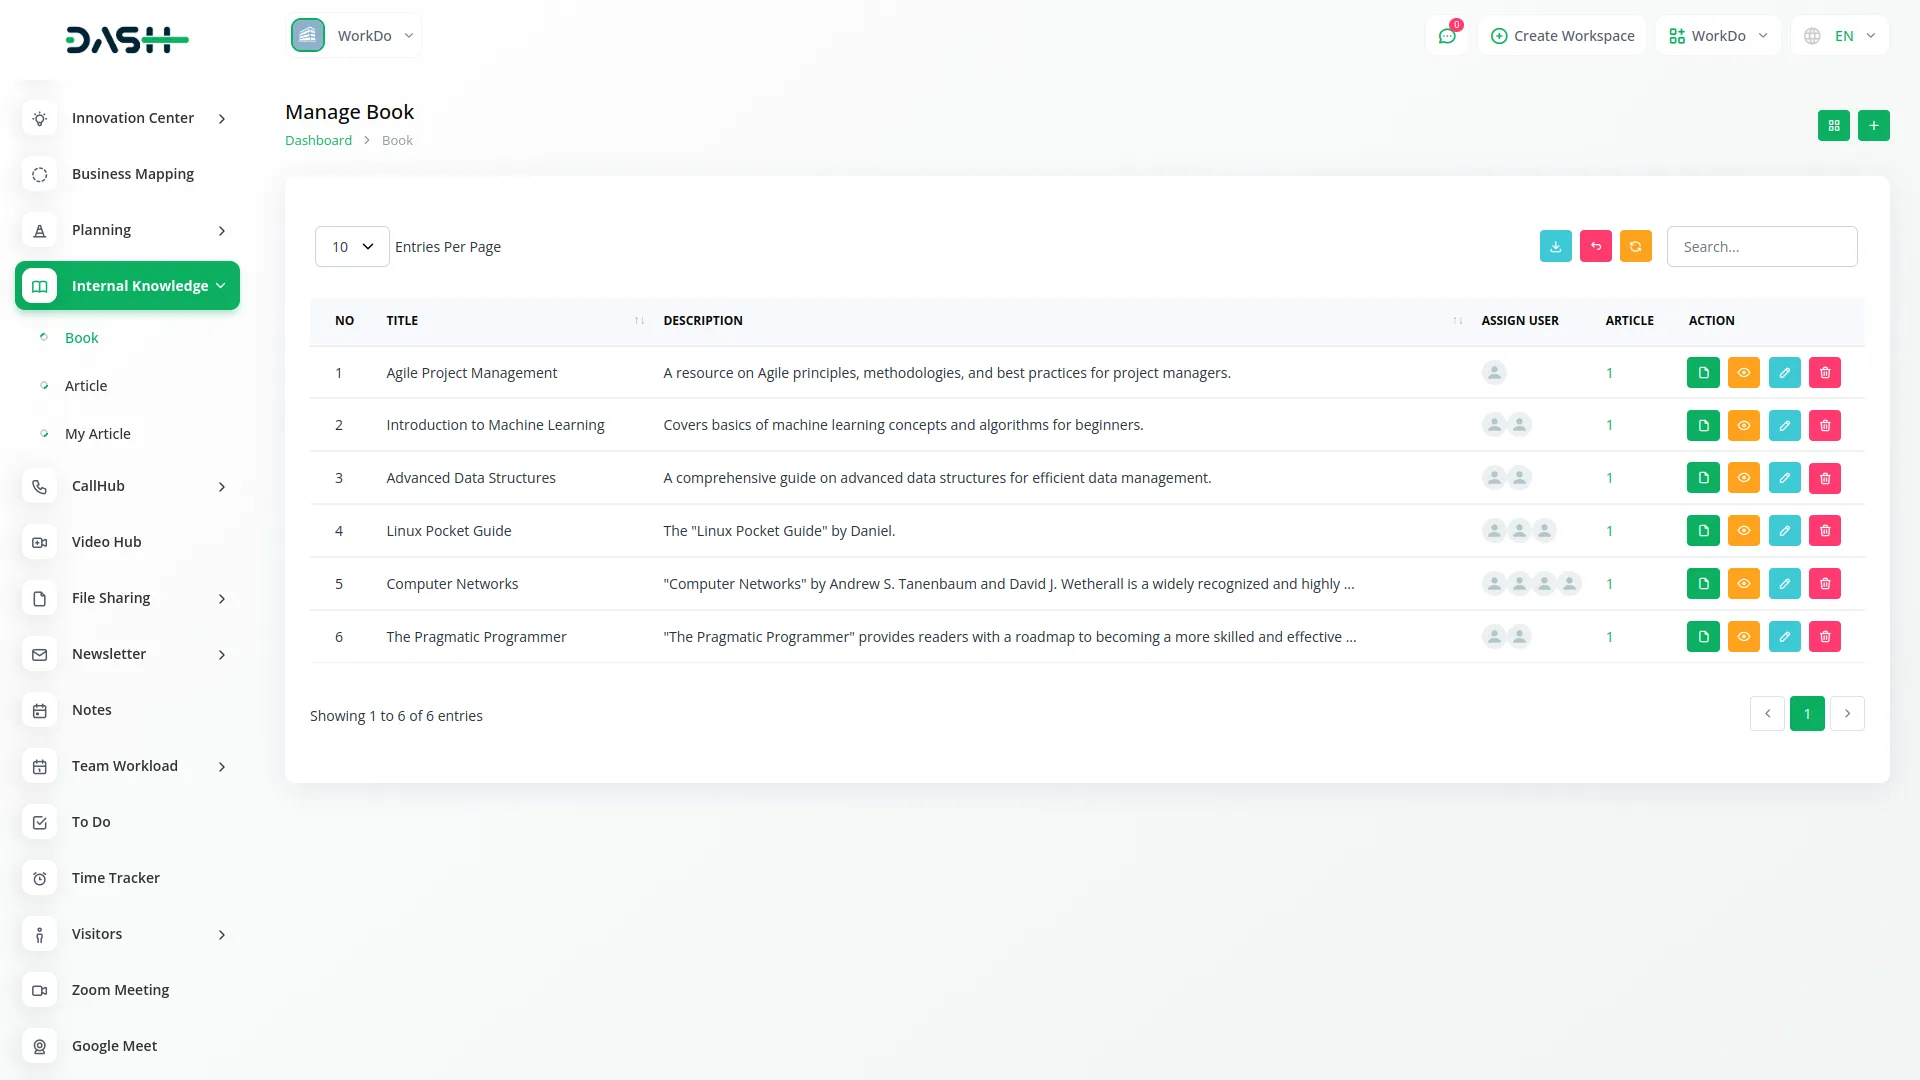
Task: Open the Entries Per Page dropdown
Action: (351, 246)
